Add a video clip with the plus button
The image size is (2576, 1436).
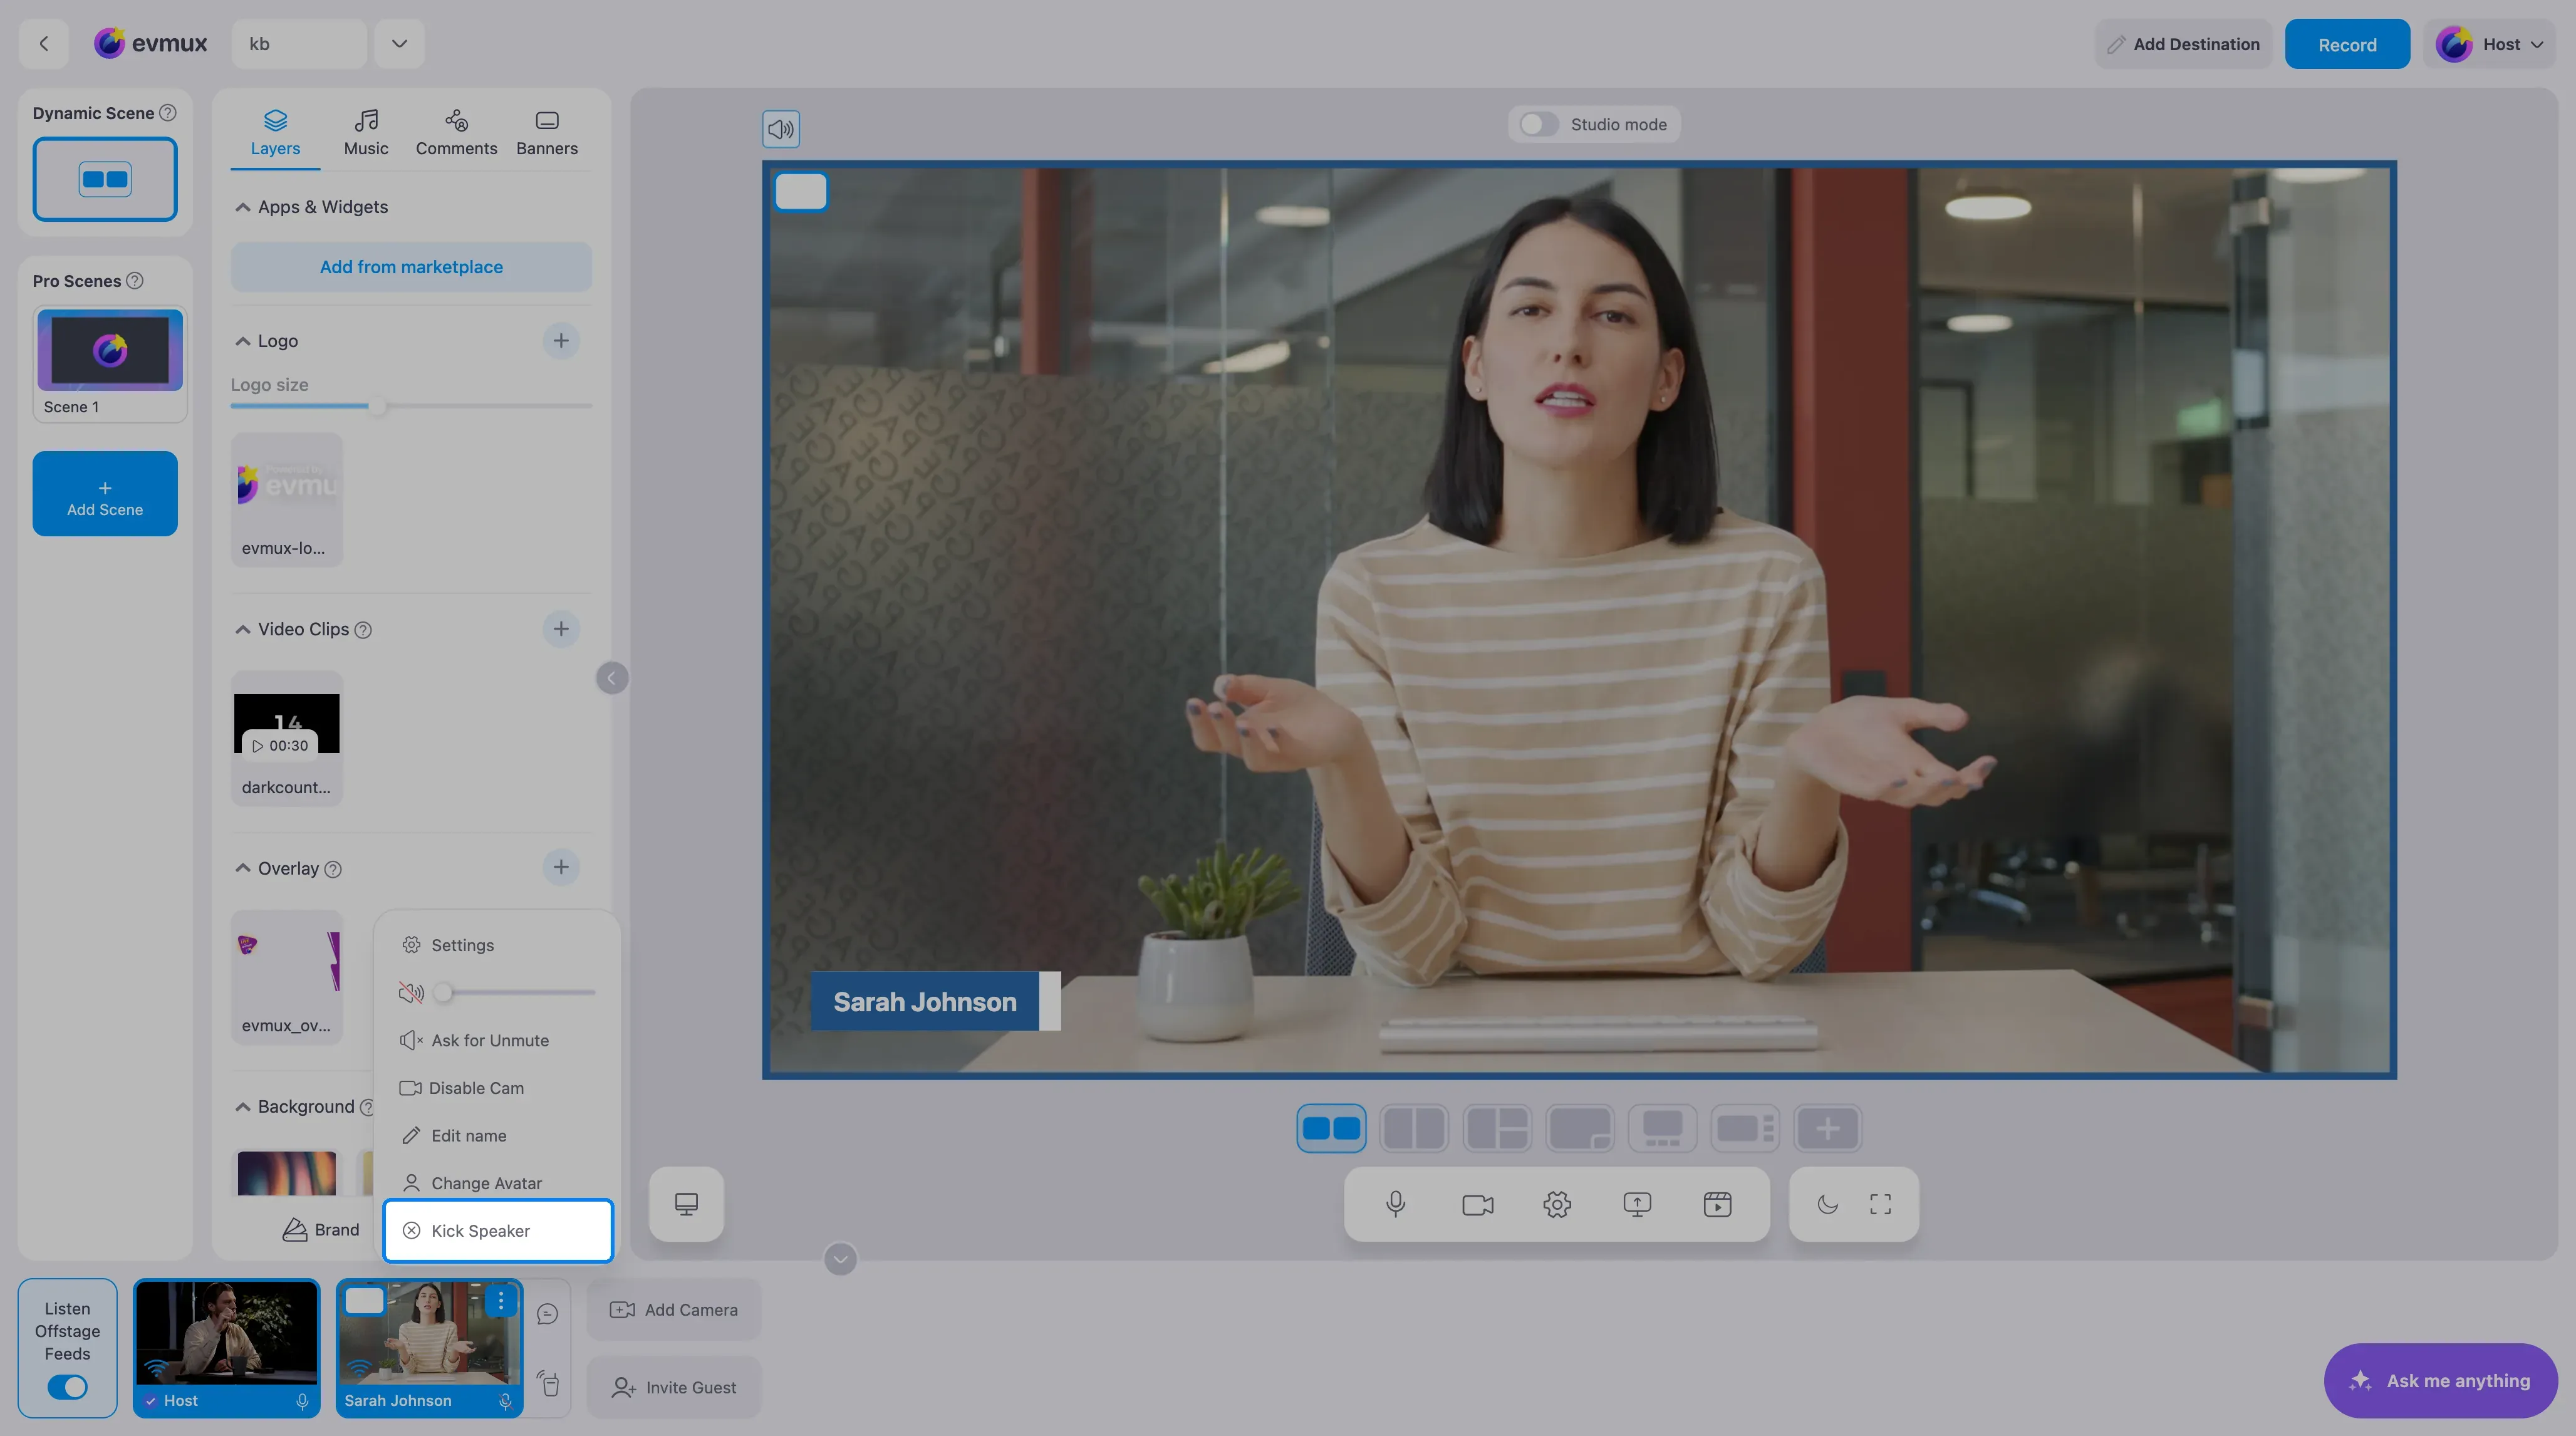coord(561,629)
